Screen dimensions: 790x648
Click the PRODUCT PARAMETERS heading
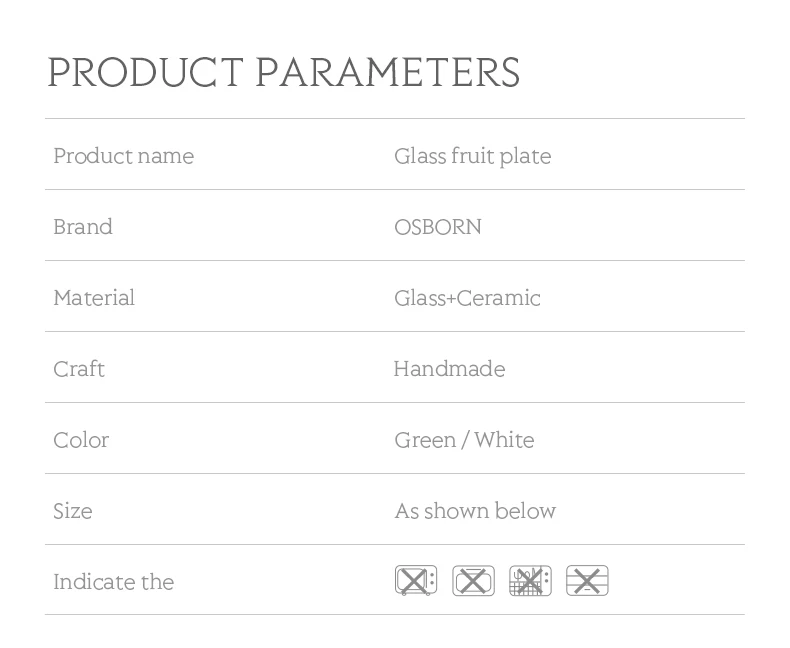[284, 72]
